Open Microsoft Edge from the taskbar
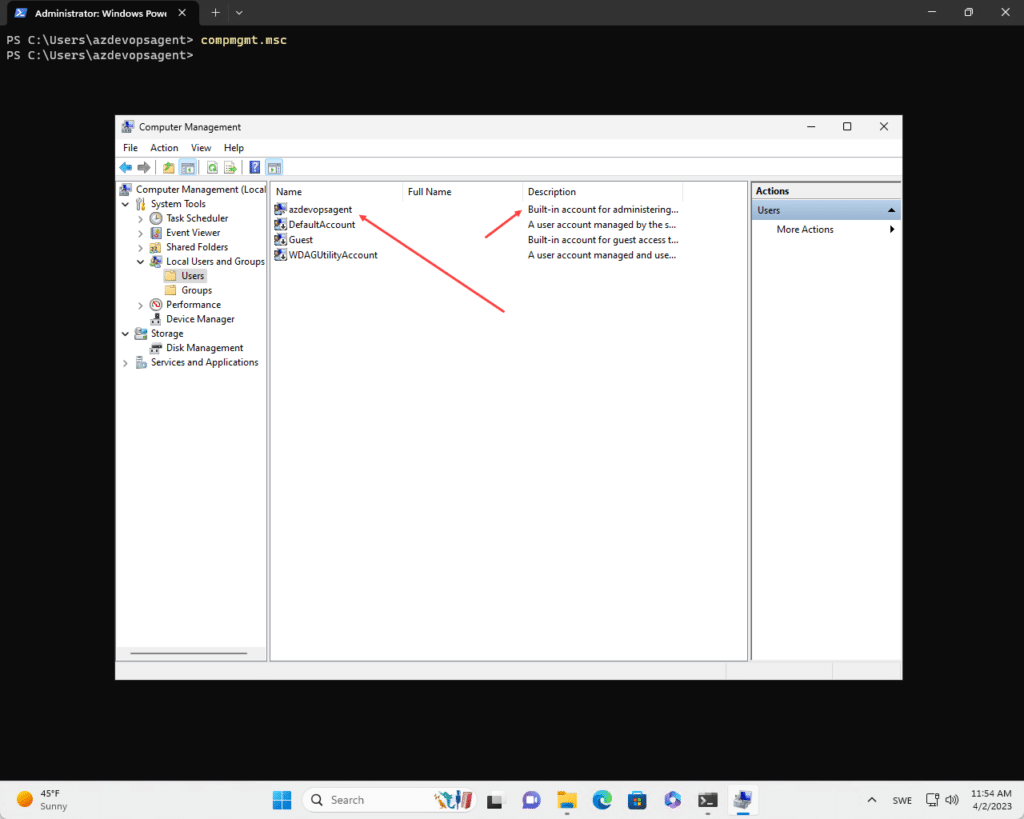 click(602, 799)
